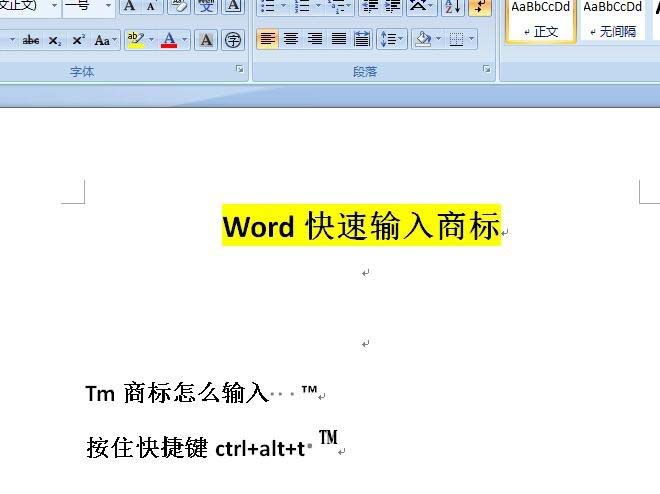This screenshot has width=660, height=494.
Task: Open text highlight color dropdown arrow
Action: click(x=151, y=40)
